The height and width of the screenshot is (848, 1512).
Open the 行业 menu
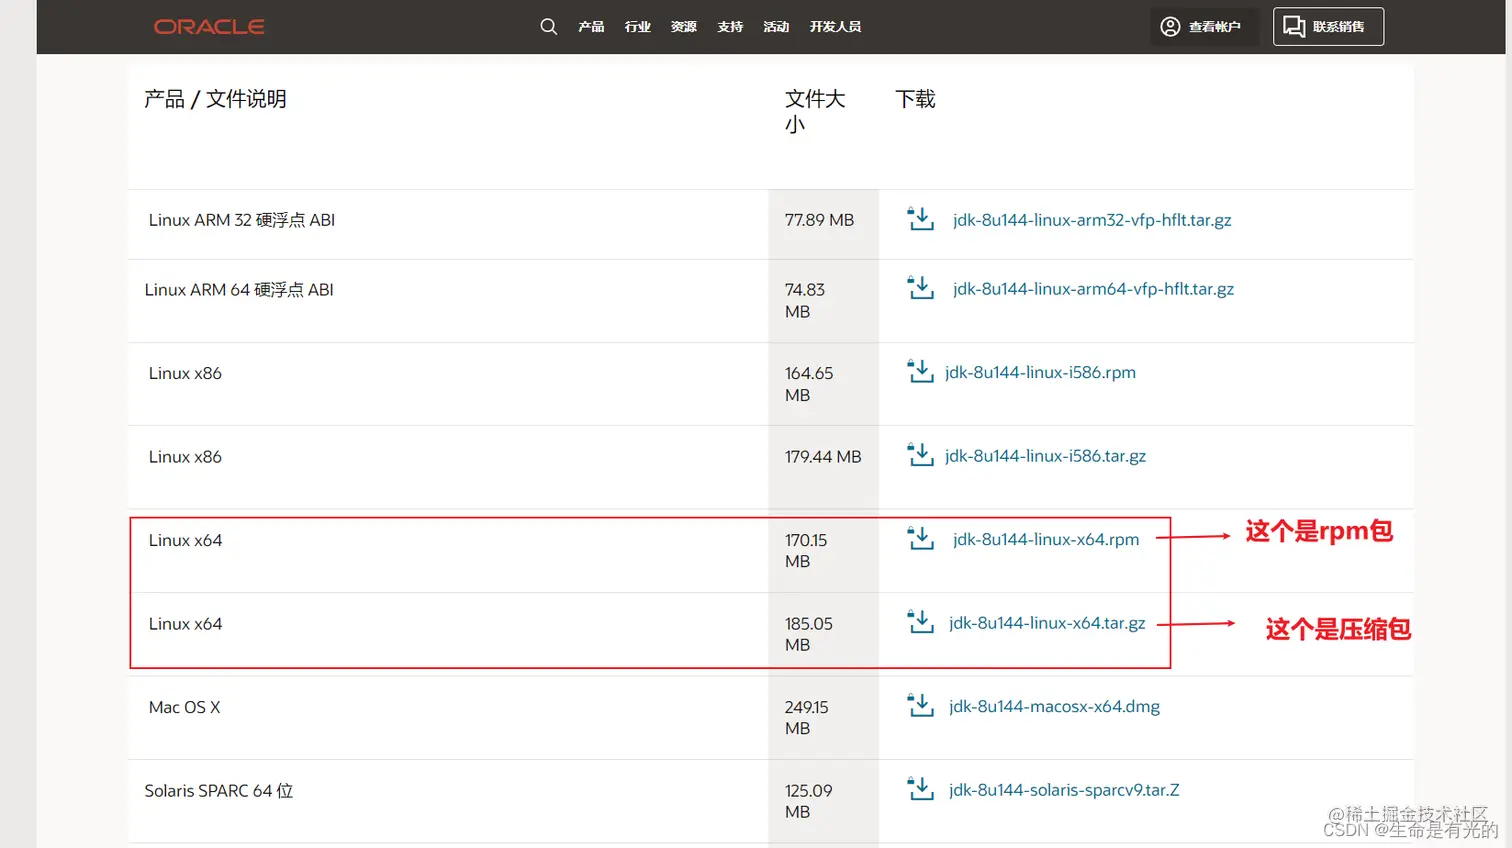[x=638, y=27]
